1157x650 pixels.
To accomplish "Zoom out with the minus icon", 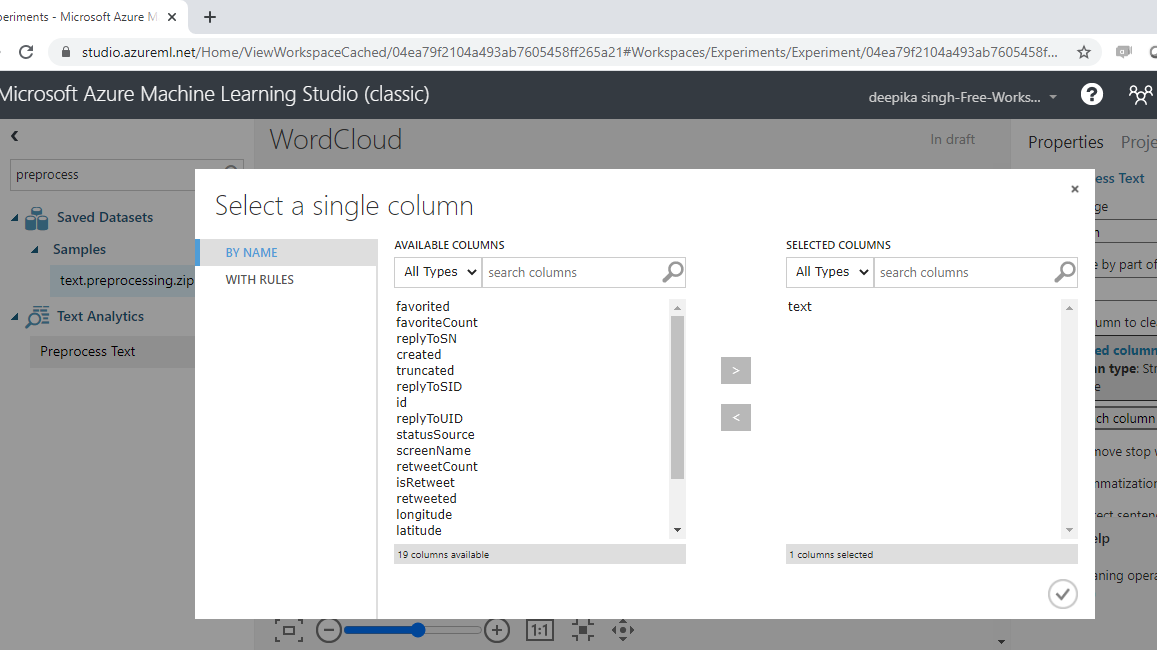I will pos(329,630).
